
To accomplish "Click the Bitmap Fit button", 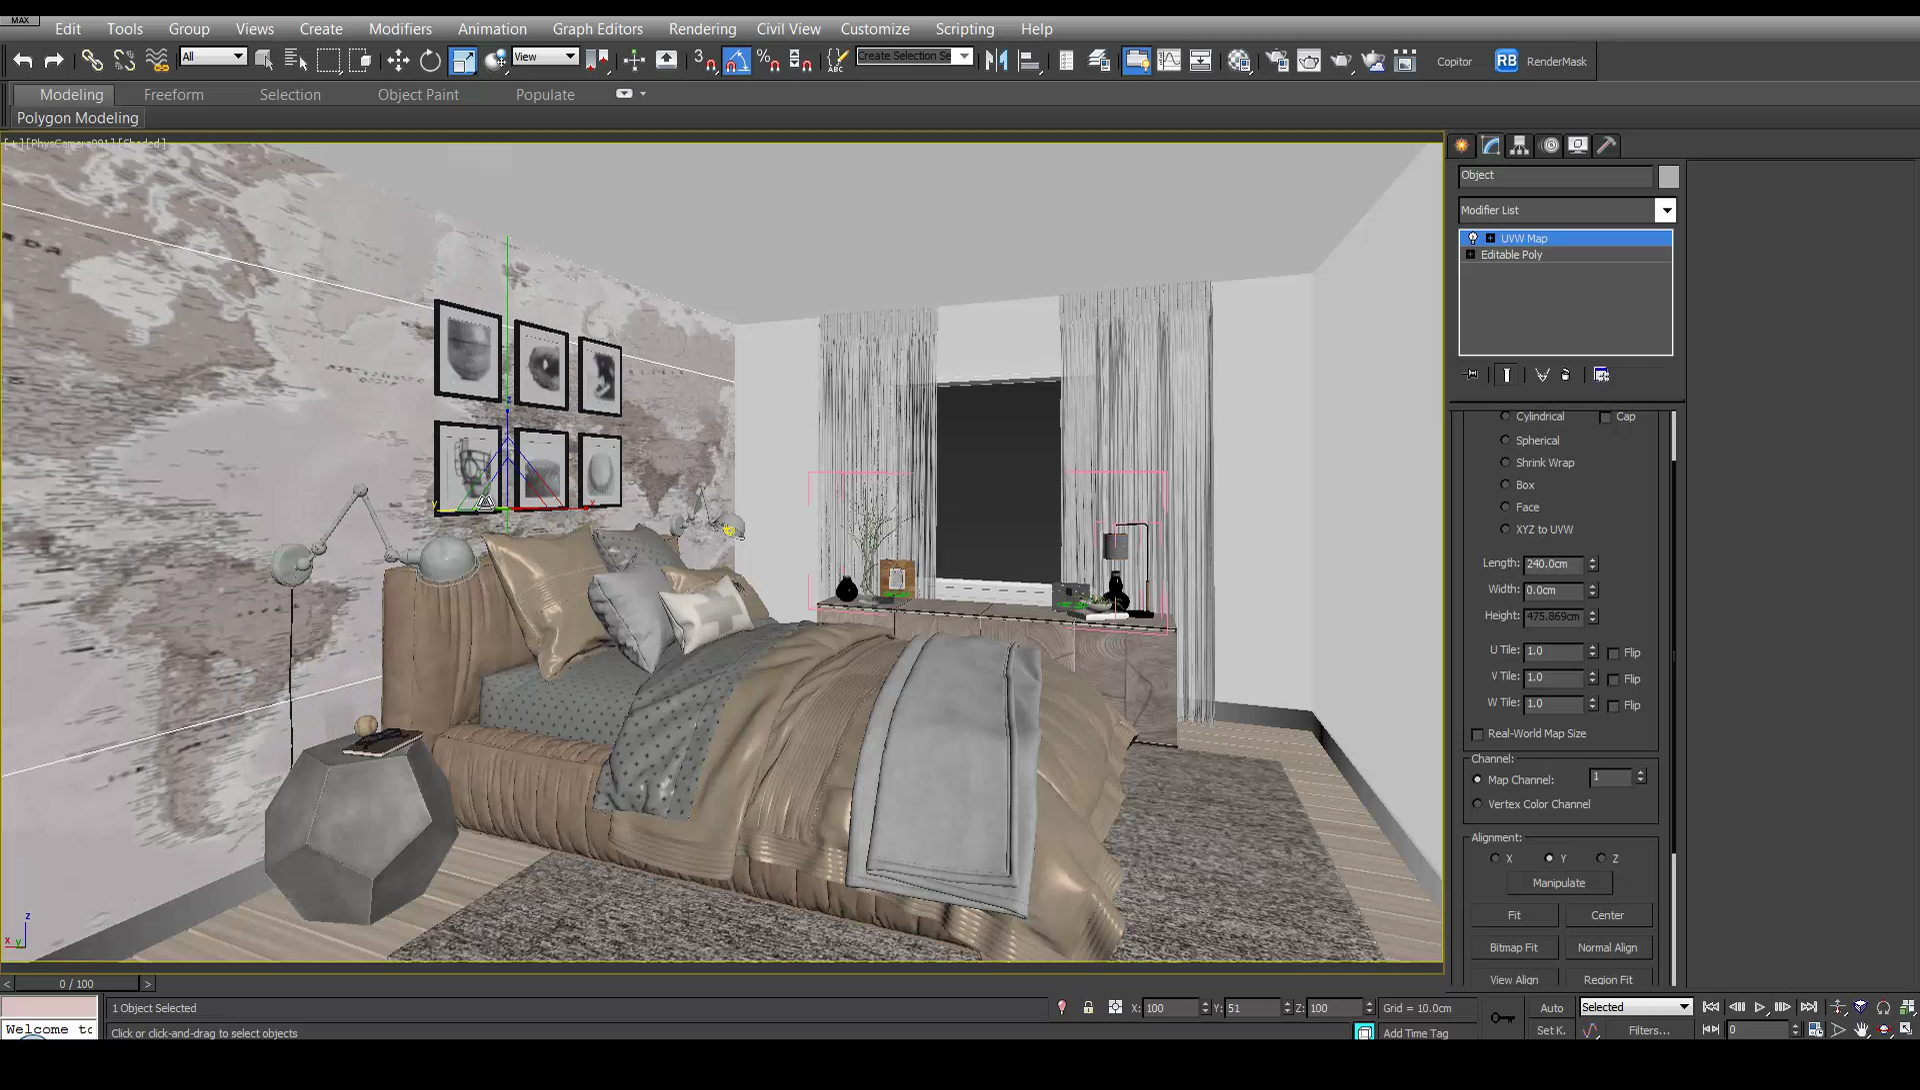I will [x=1514, y=947].
